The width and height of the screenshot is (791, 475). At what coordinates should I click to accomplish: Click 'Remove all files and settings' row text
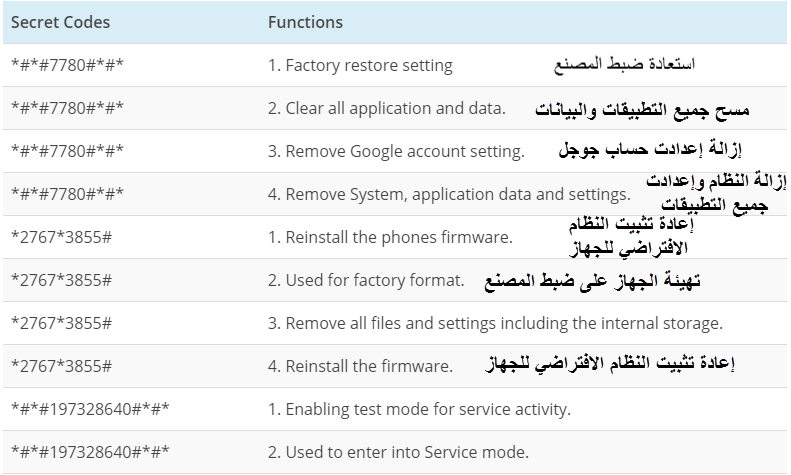tap(495, 323)
